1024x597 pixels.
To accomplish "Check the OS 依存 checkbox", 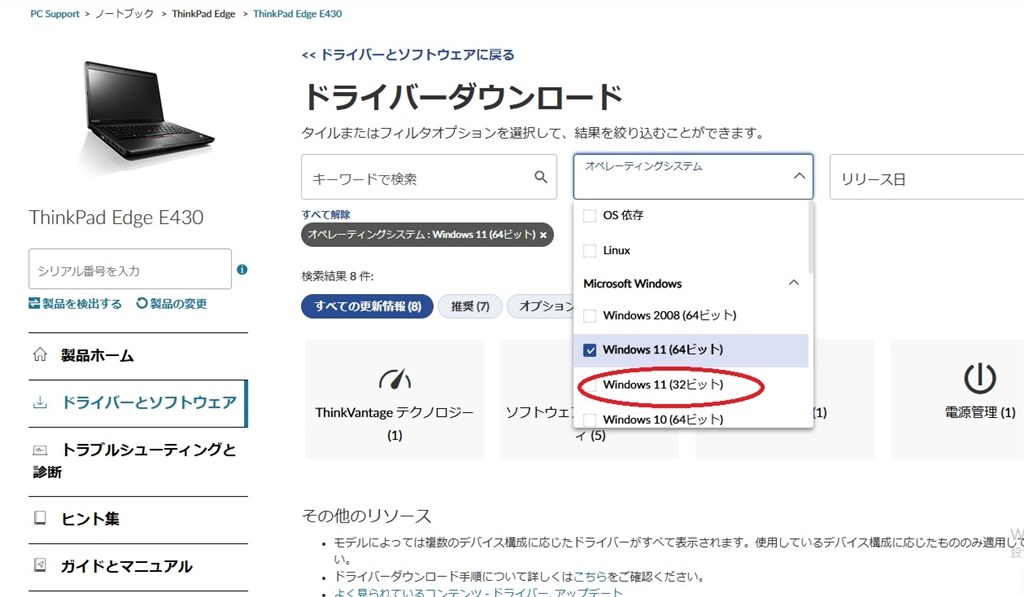I will click(x=590, y=216).
